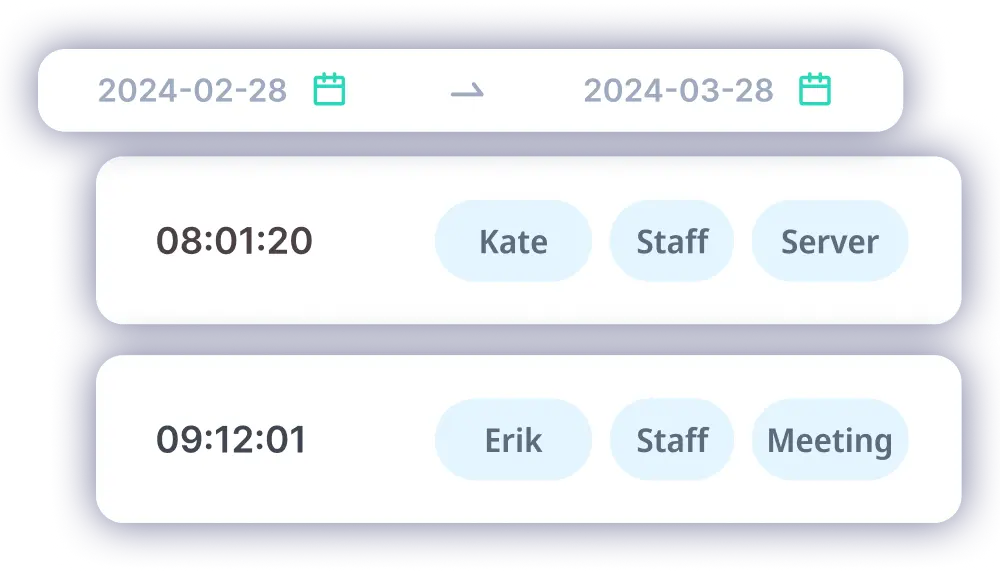Select the Erik tag
Image resolution: width=1000 pixels, height=572 pixels.
[513, 440]
